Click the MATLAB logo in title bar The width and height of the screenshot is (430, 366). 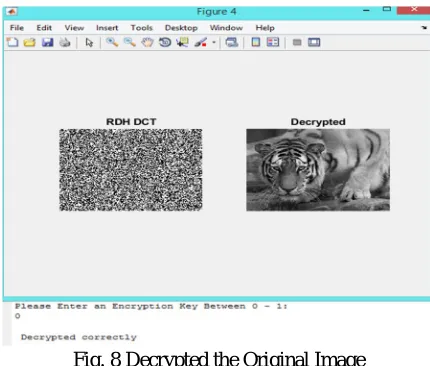pyautogui.click(x=12, y=12)
